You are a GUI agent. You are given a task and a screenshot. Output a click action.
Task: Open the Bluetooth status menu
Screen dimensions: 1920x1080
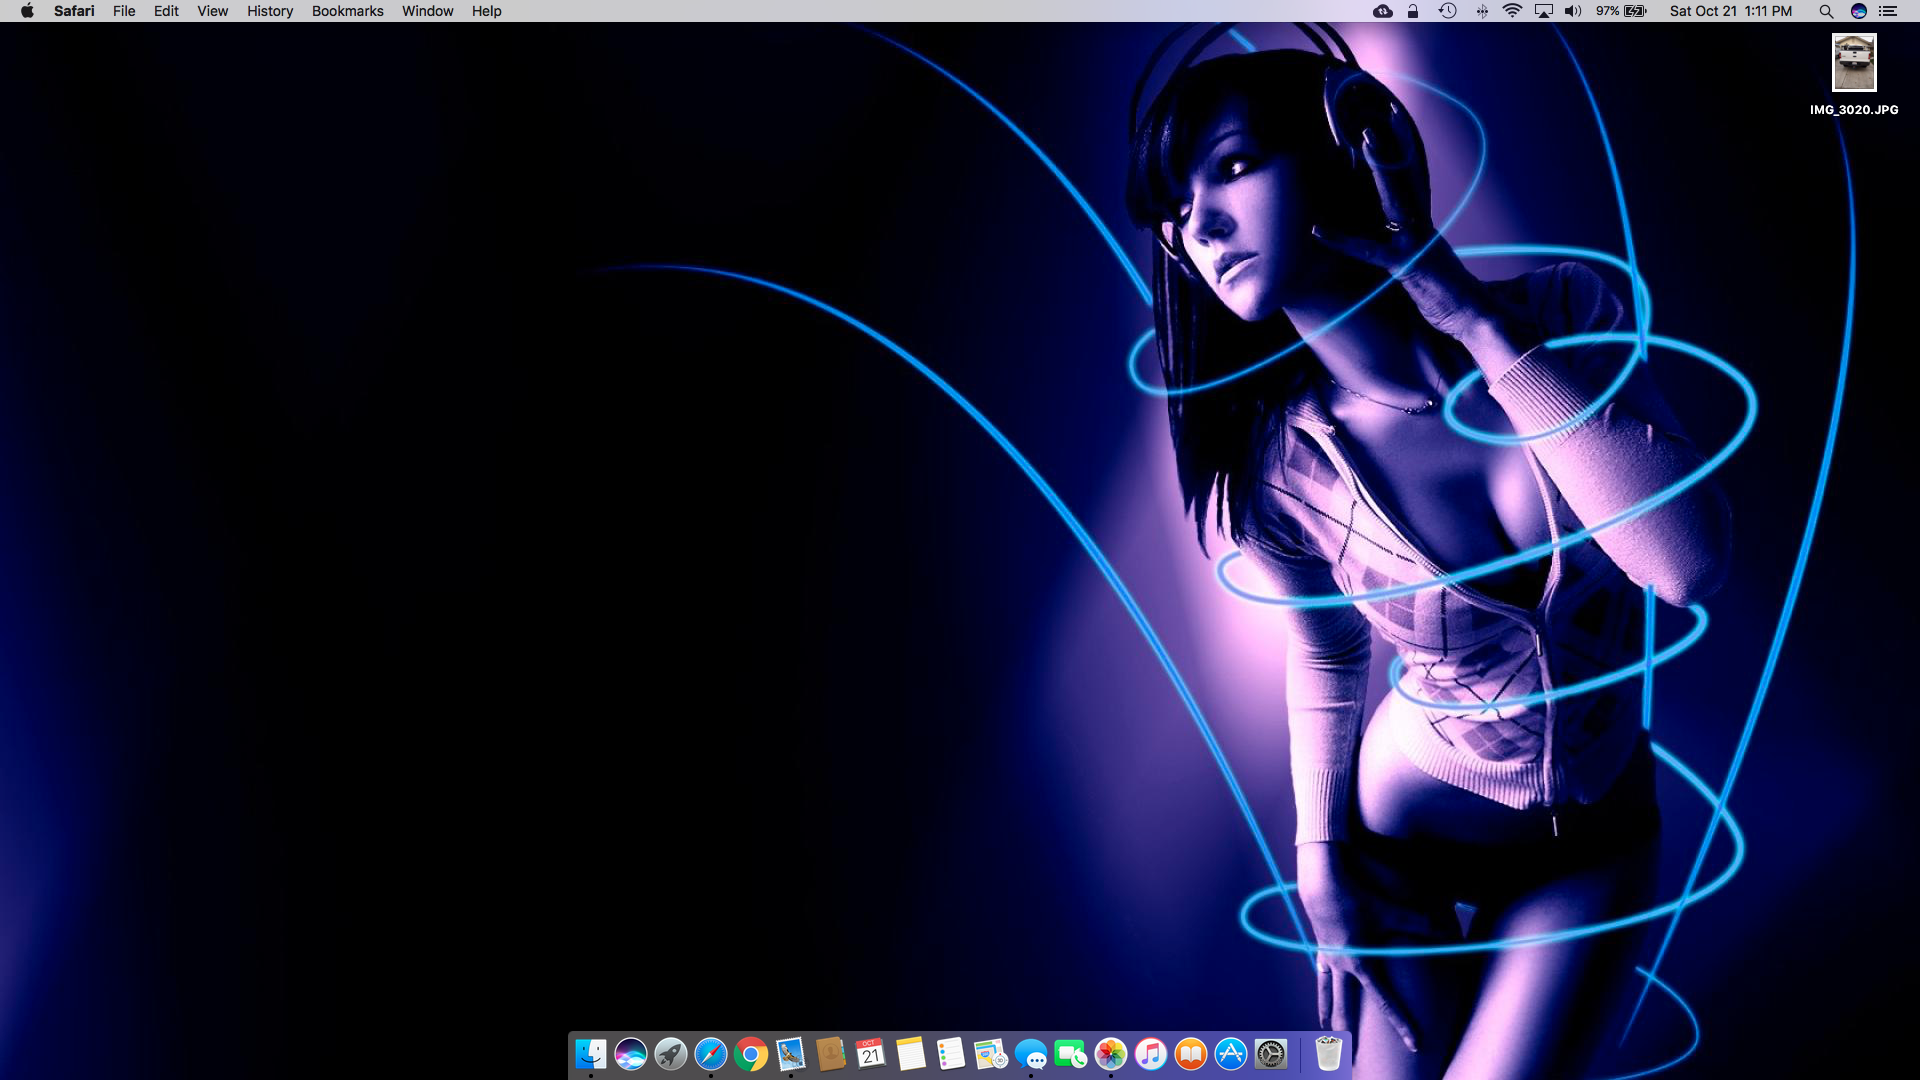[1482, 11]
